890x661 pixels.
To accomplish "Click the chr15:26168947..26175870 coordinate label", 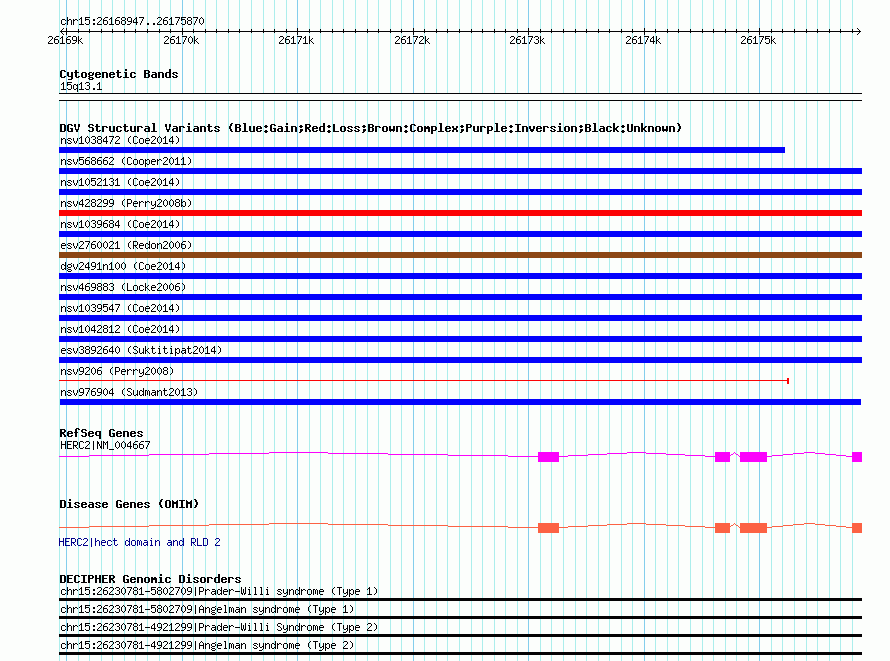I will [x=132, y=21].
